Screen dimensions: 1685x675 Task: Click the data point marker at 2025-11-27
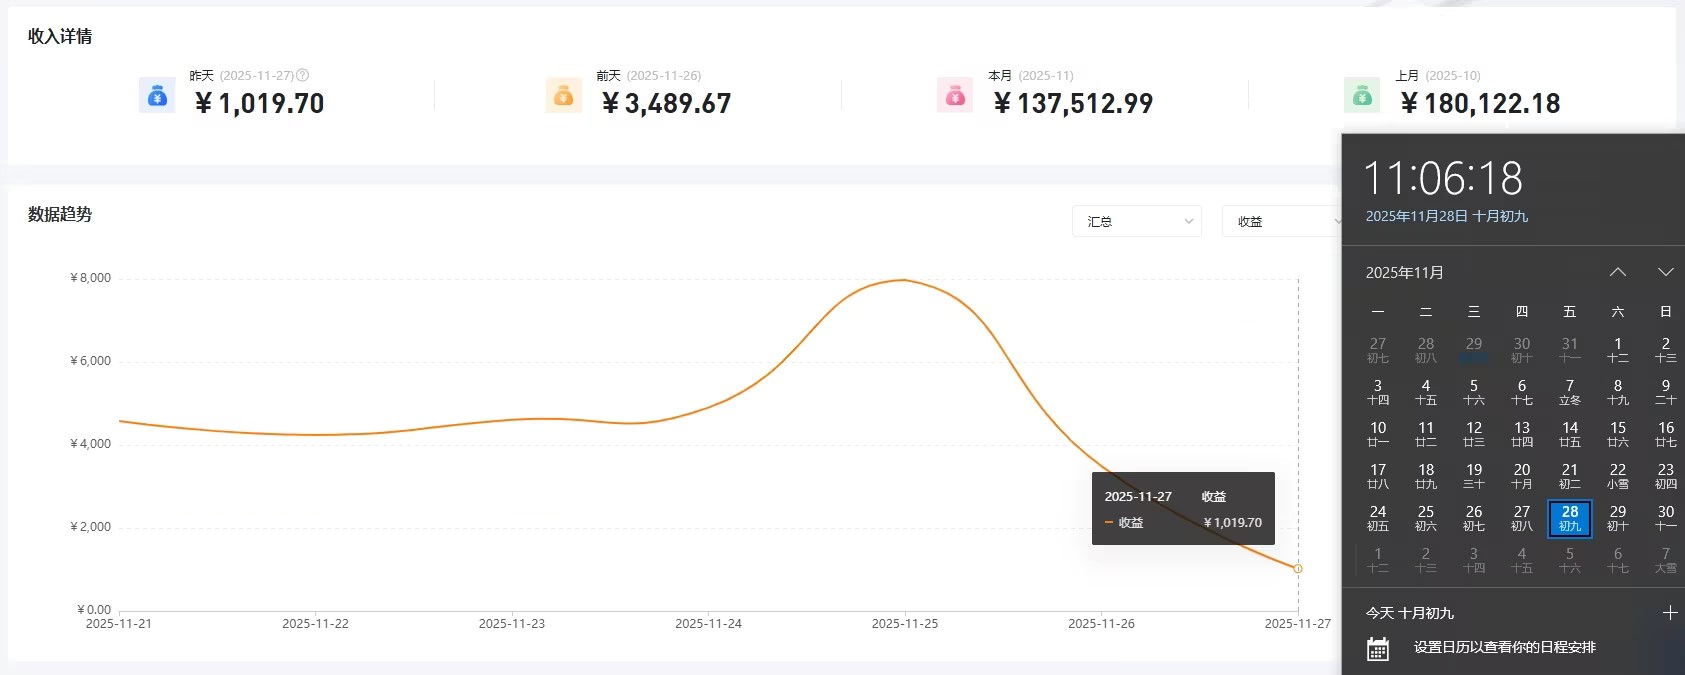(x=1297, y=568)
